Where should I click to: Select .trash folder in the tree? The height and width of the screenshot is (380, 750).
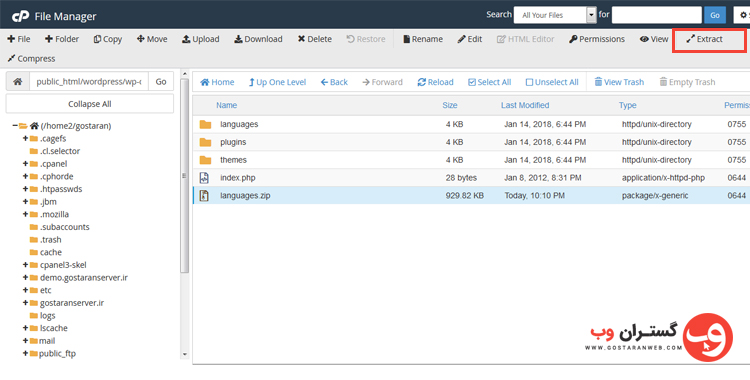pos(51,240)
